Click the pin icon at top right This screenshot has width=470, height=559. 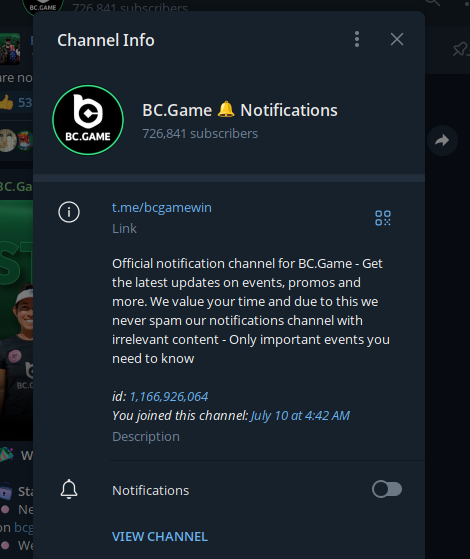click(x=461, y=49)
